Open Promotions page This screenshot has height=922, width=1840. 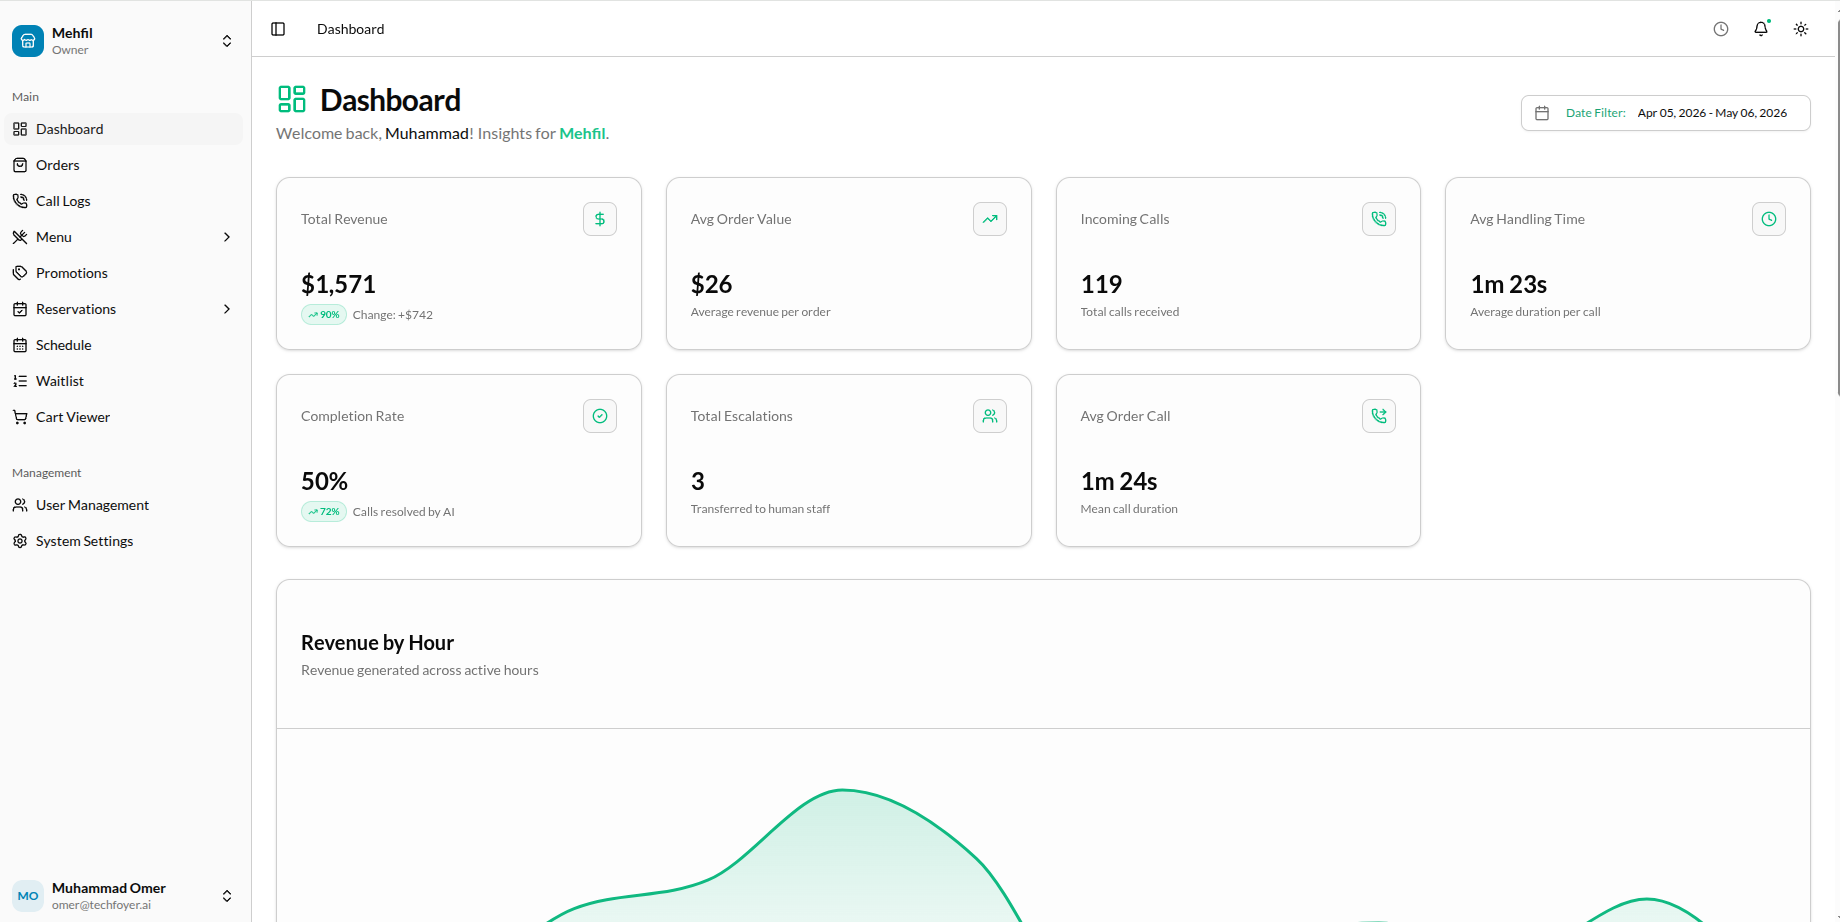pyautogui.click(x=125, y=273)
